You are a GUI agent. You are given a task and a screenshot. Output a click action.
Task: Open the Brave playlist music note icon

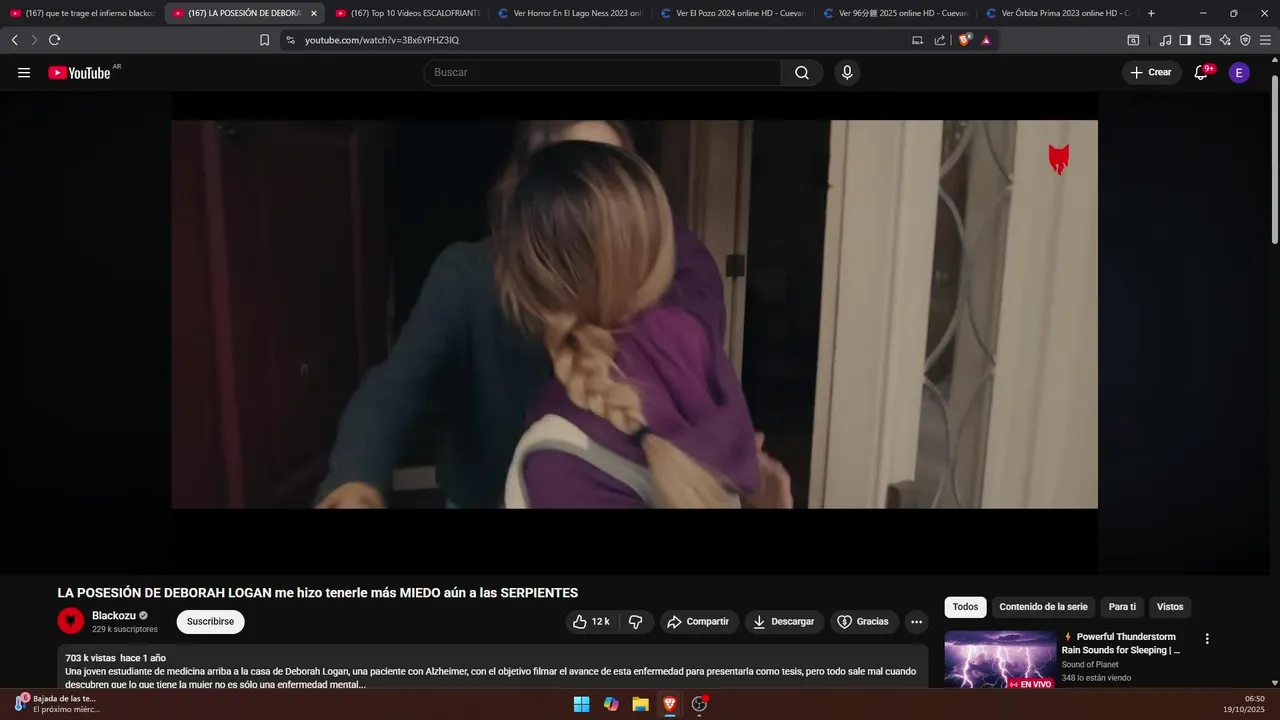tap(1165, 40)
